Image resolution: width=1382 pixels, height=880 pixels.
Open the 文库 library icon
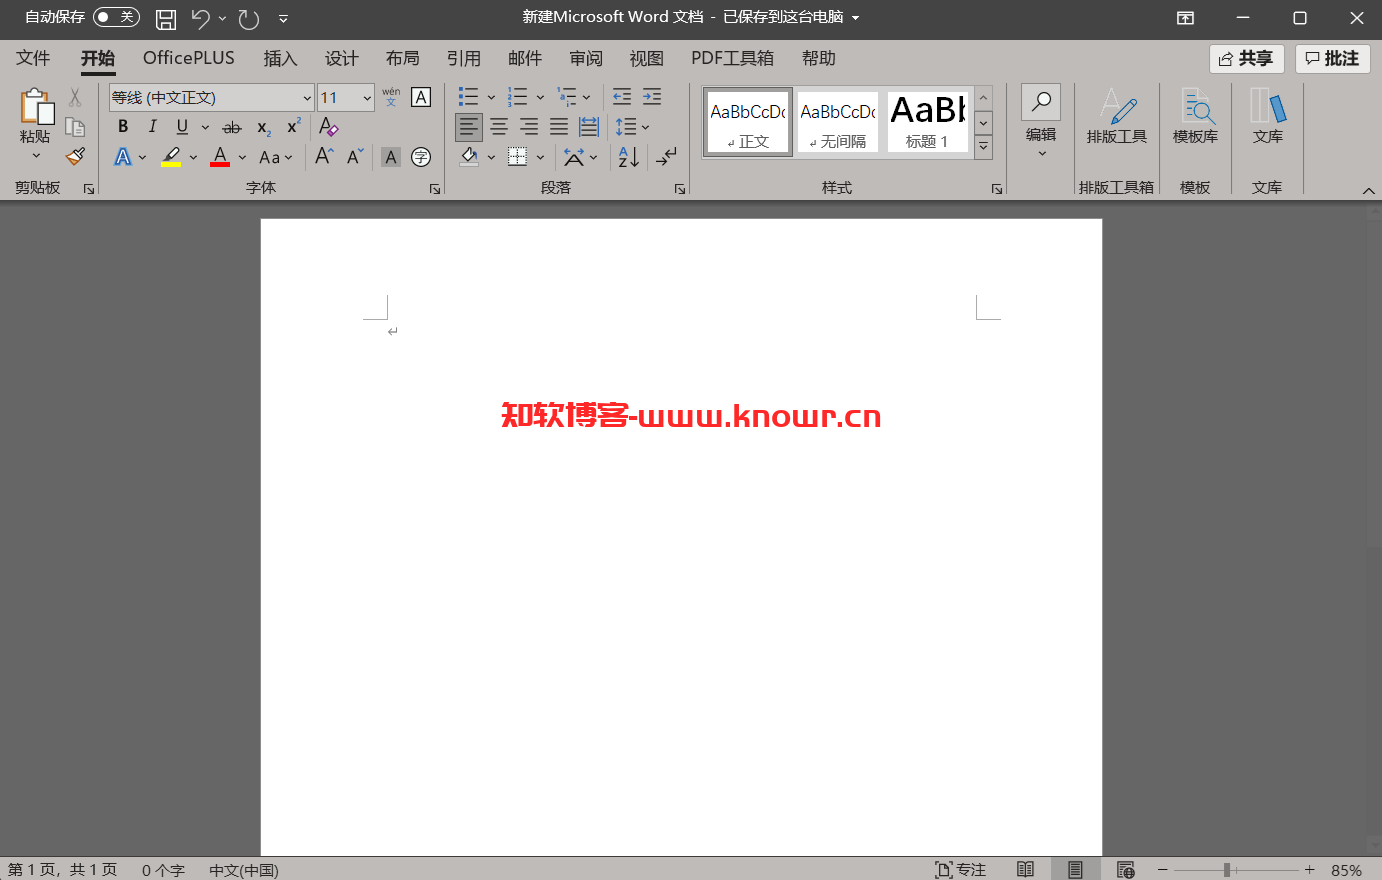tap(1267, 116)
